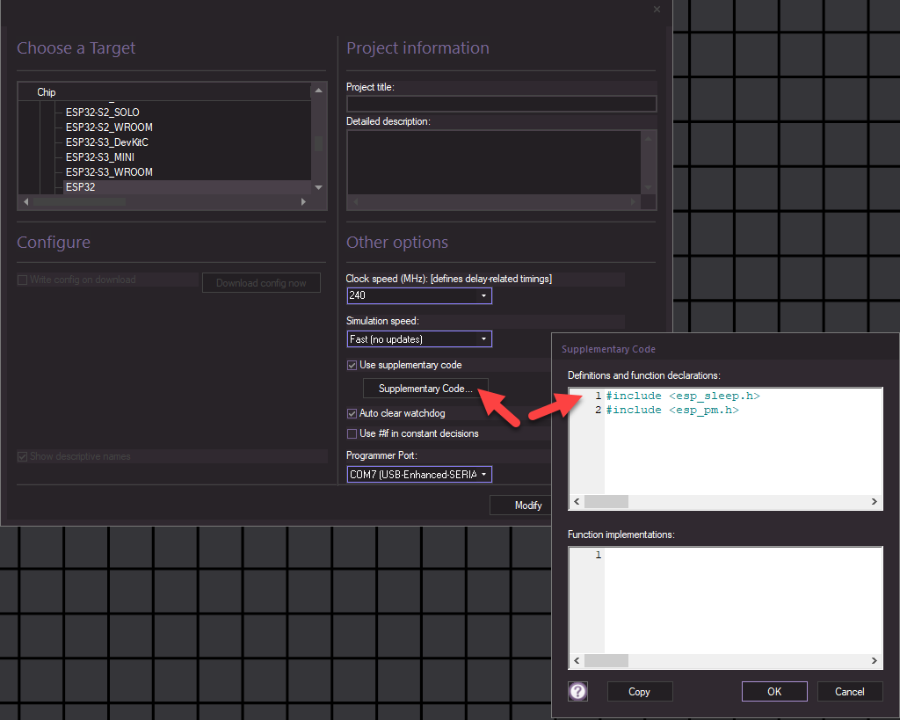This screenshot has width=900, height=720.
Task: Click horizontal scrollbar thumb in definitions box
Action: (606, 501)
